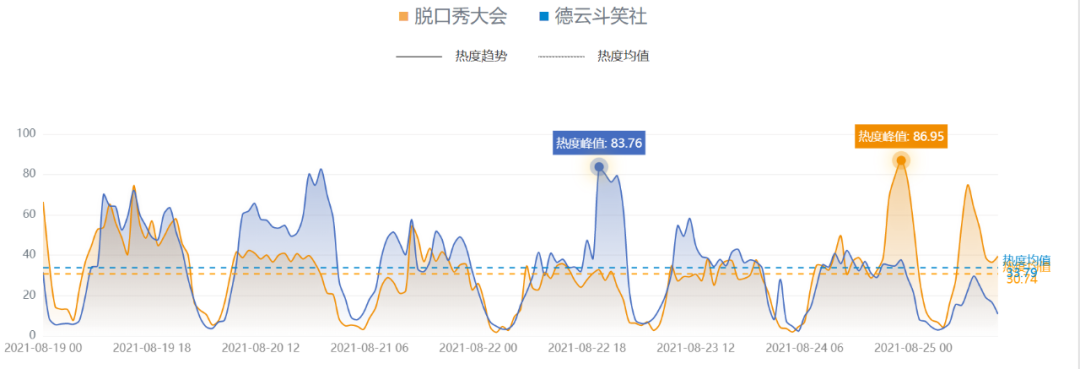
Task: Click the y-axis value 40
Action: click(x=29, y=254)
